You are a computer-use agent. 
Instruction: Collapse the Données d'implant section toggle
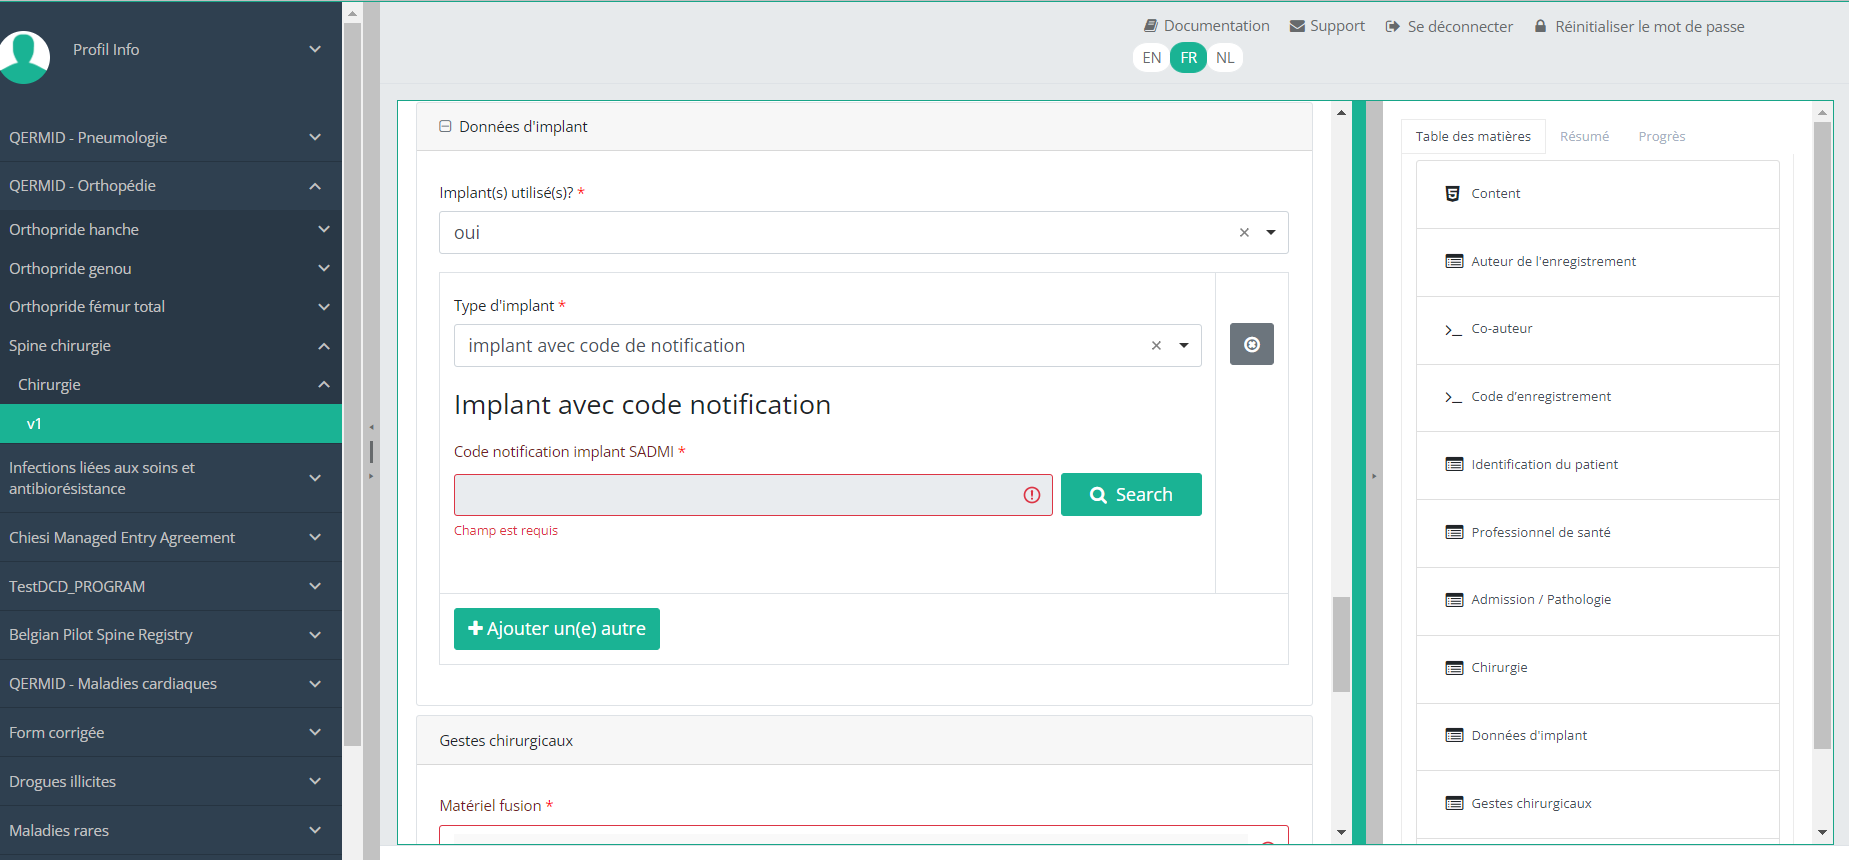click(445, 127)
